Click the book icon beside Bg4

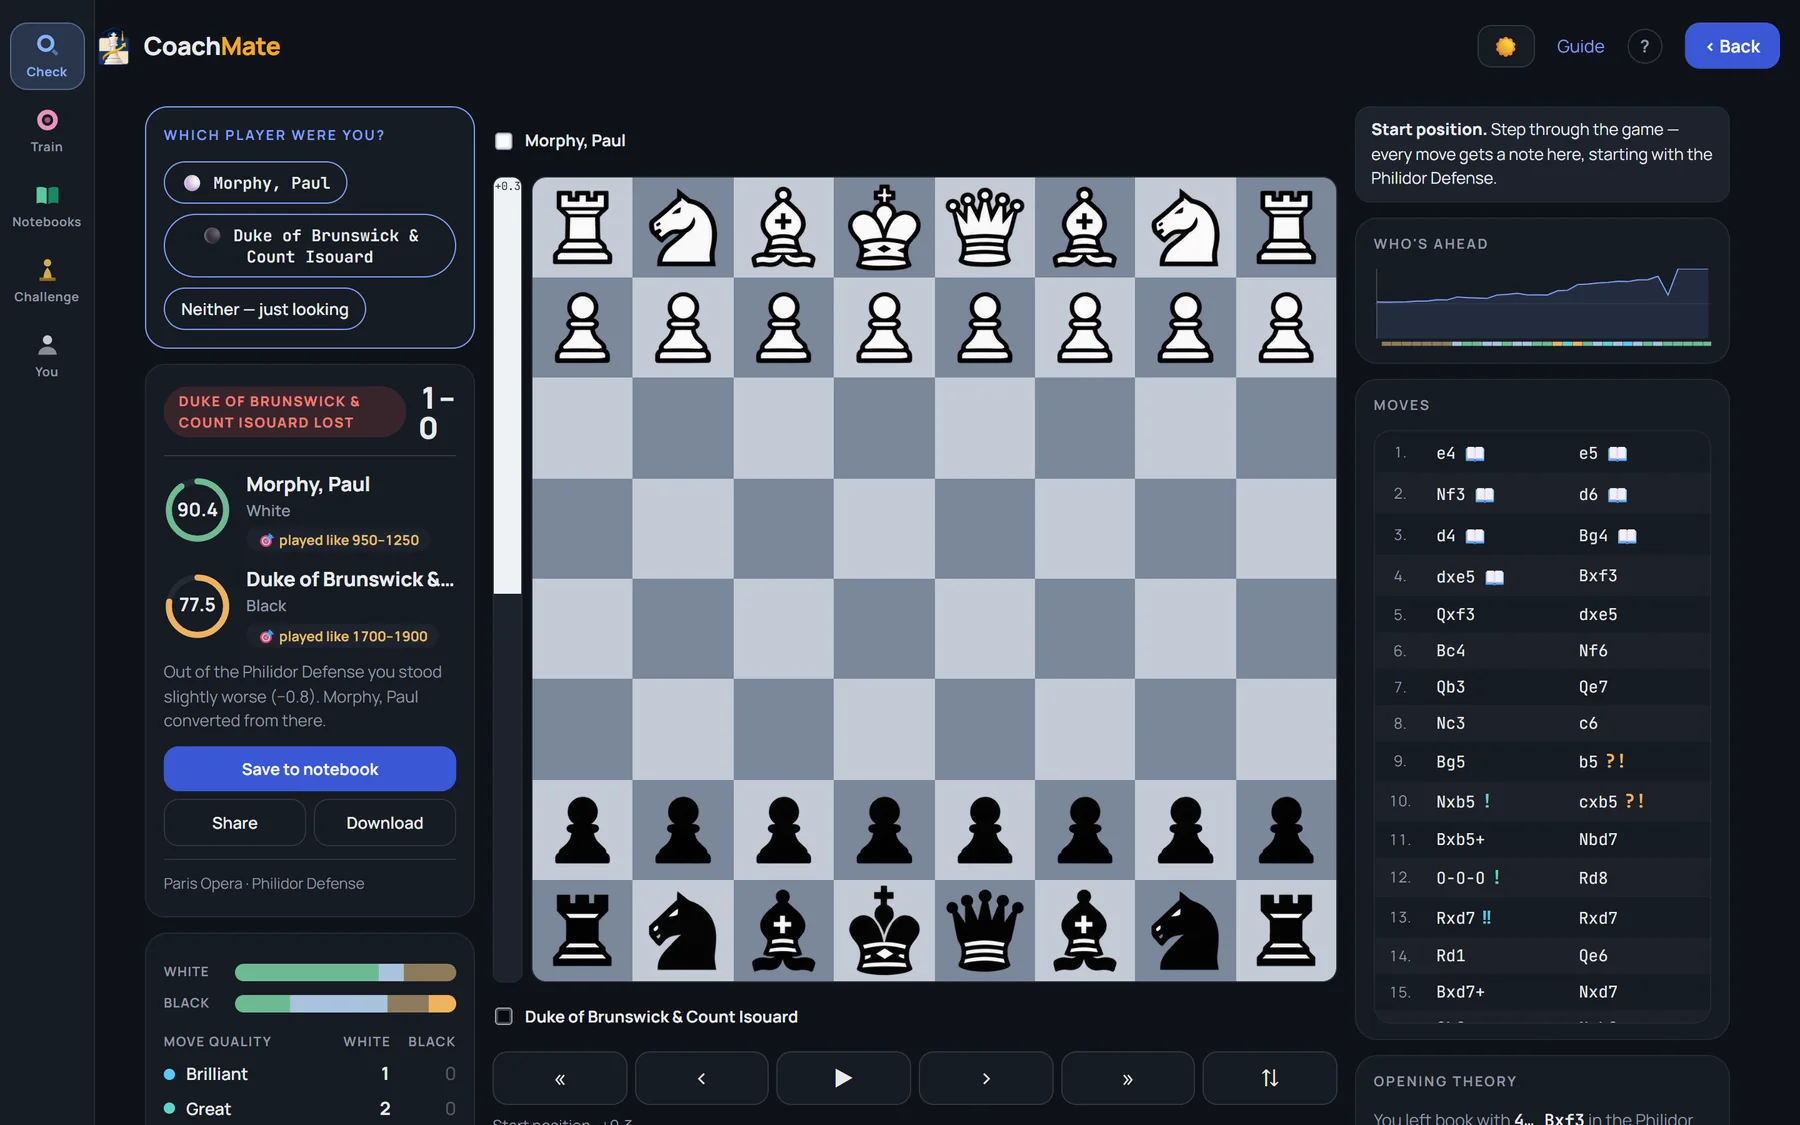point(1627,536)
